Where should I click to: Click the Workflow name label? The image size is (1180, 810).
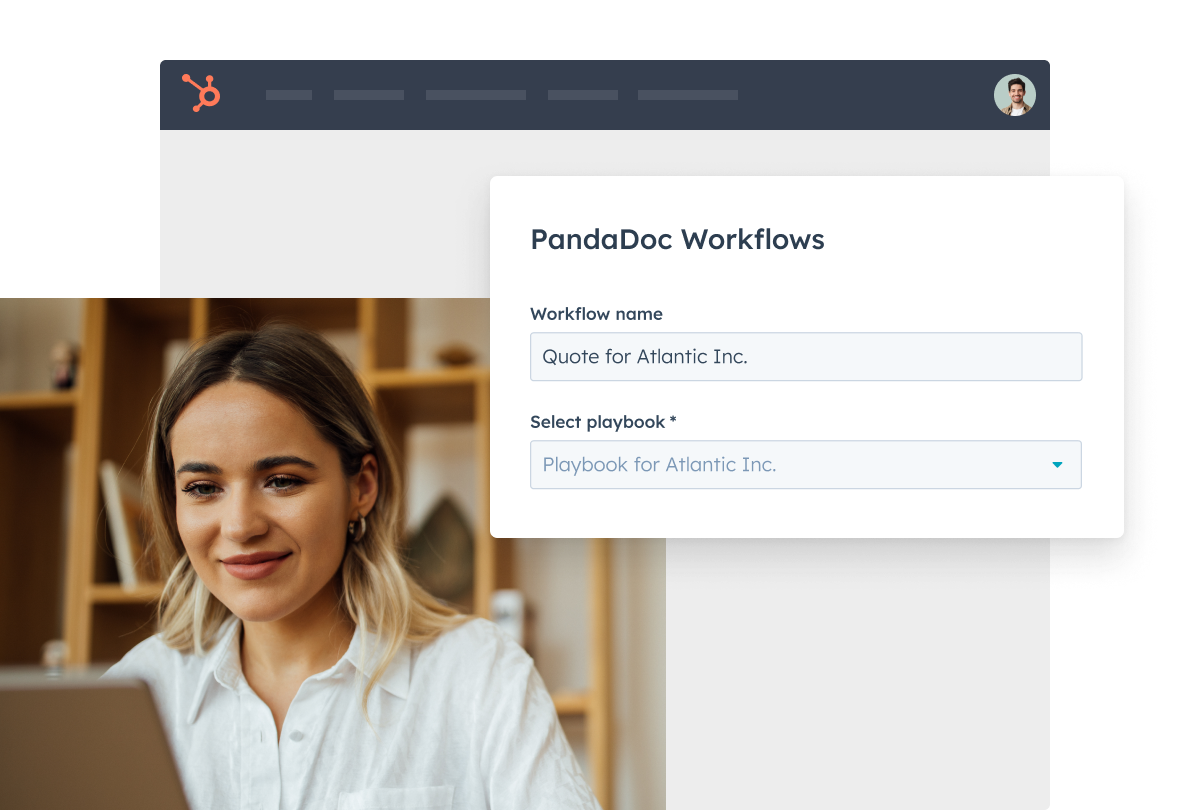click(x=596, y=314)
